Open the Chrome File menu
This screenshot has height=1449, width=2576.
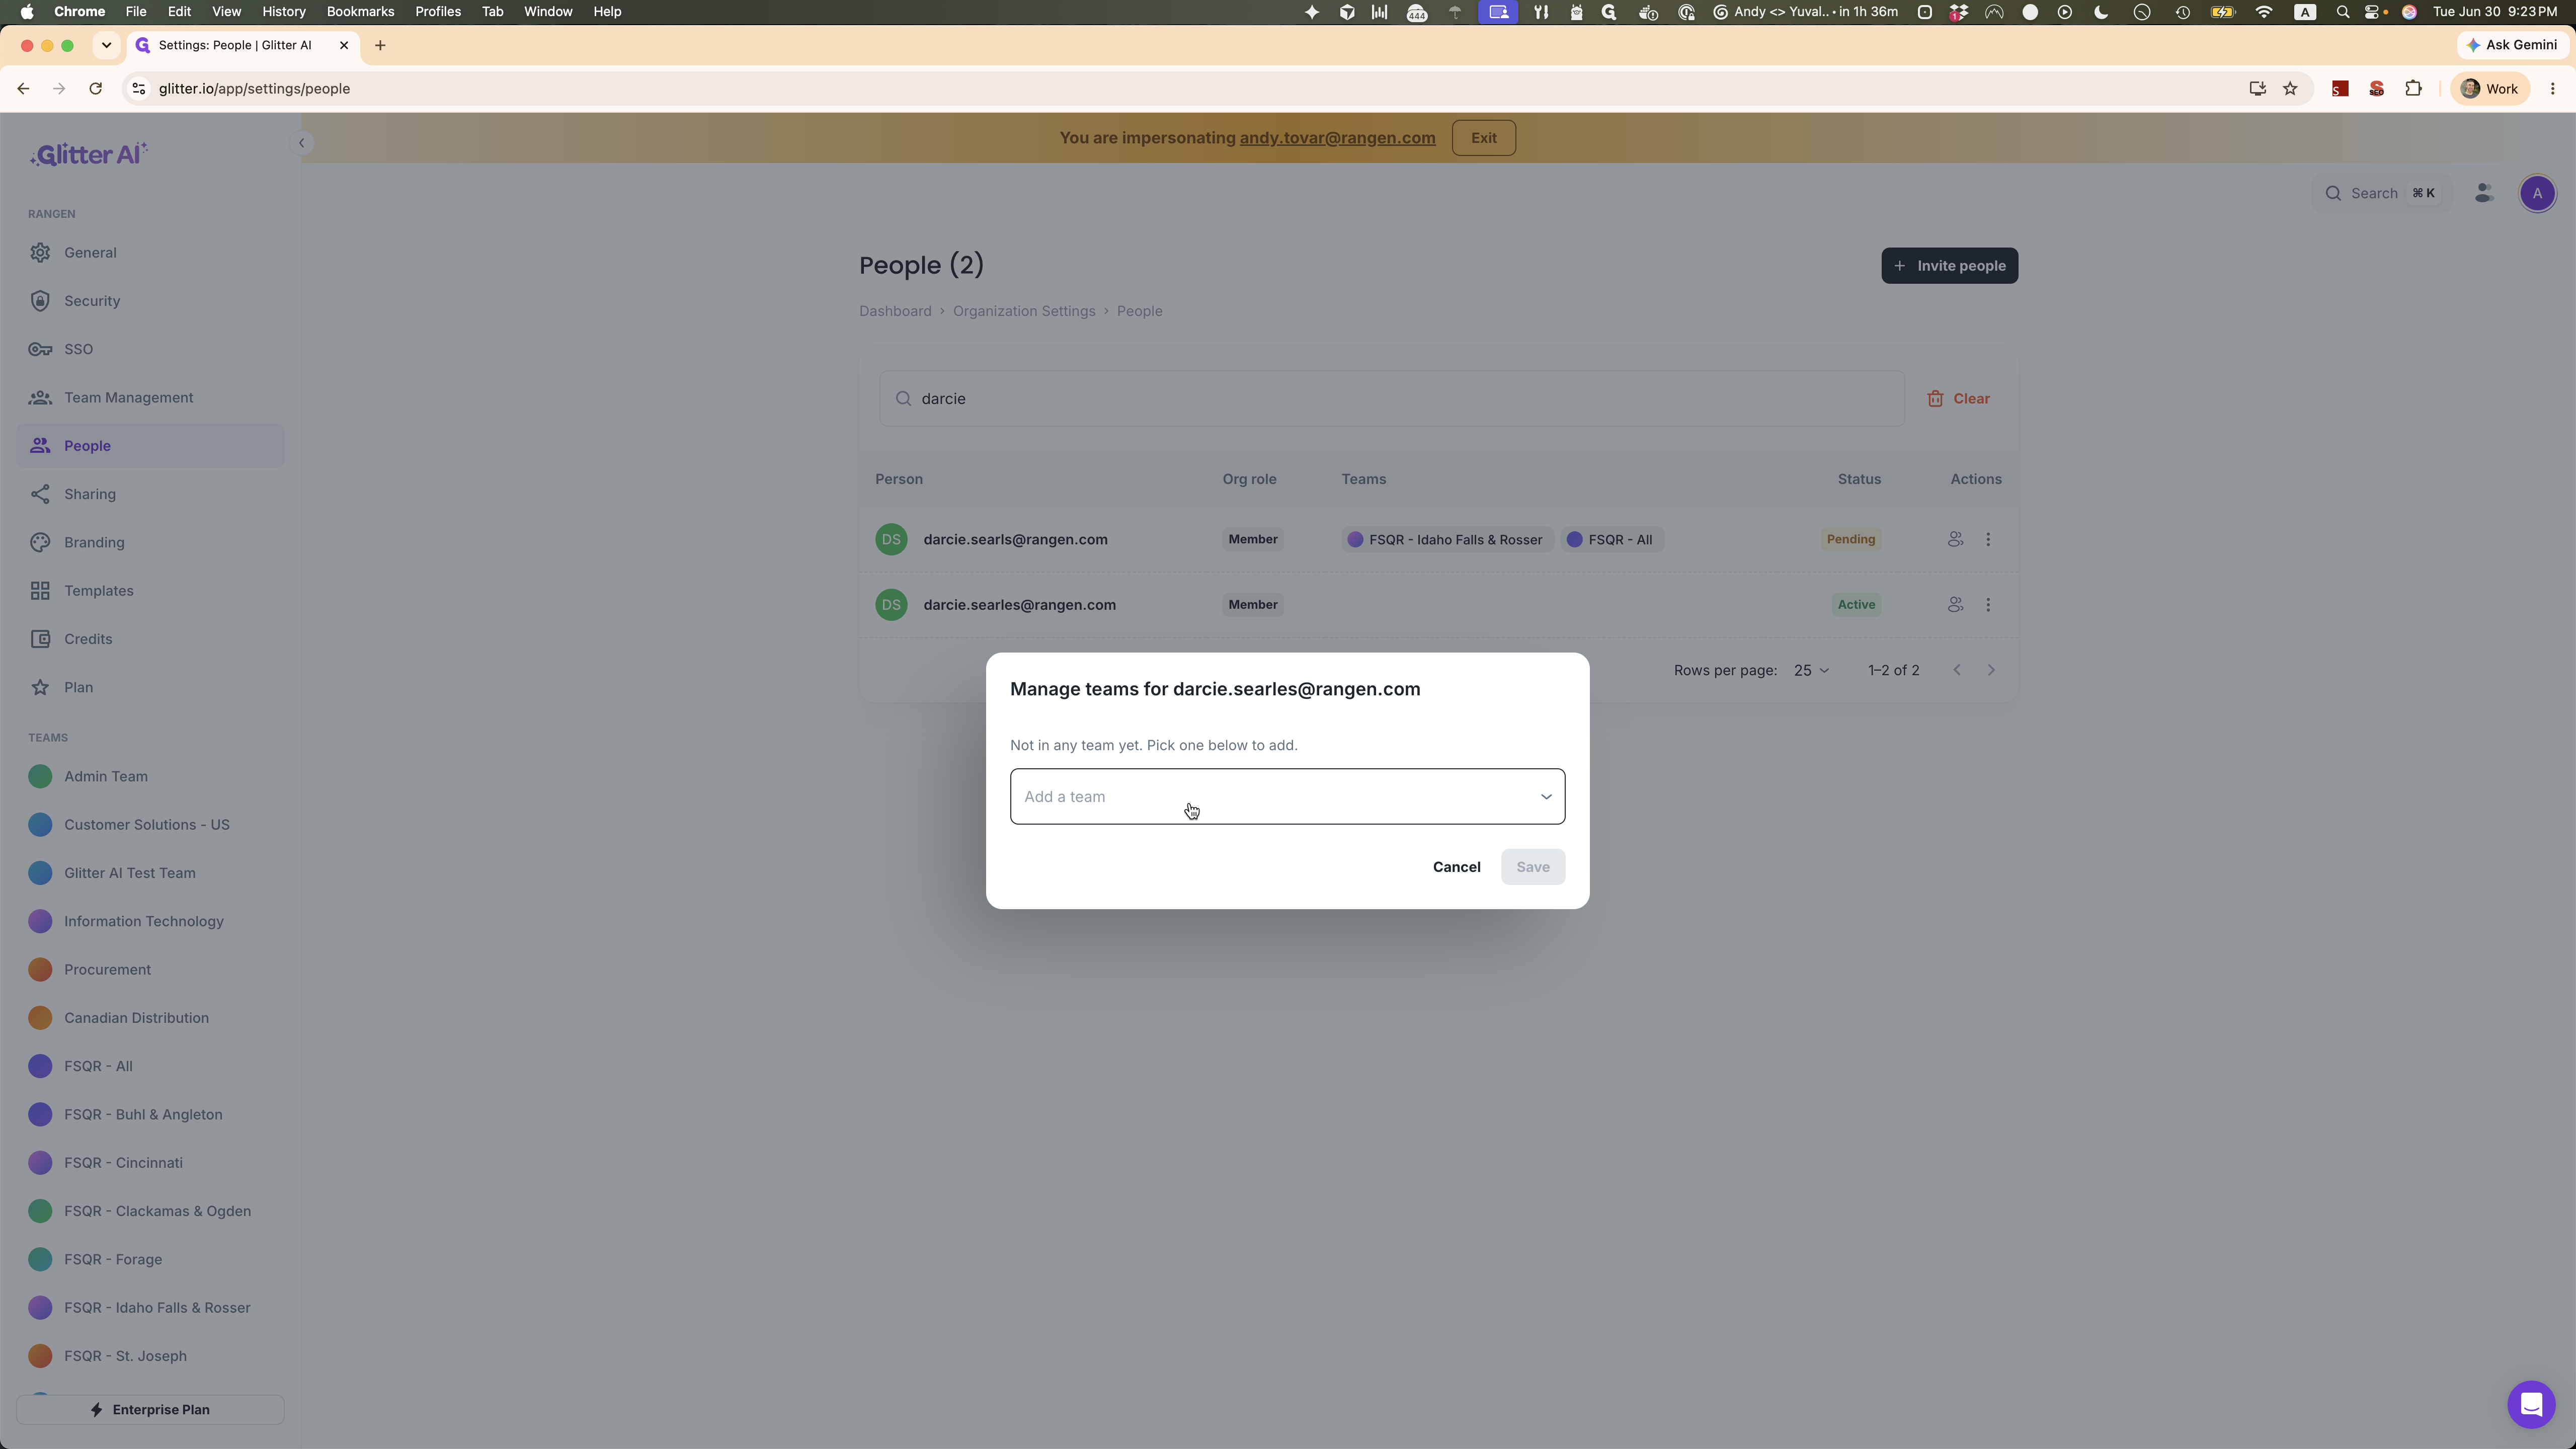coord(135,12)
